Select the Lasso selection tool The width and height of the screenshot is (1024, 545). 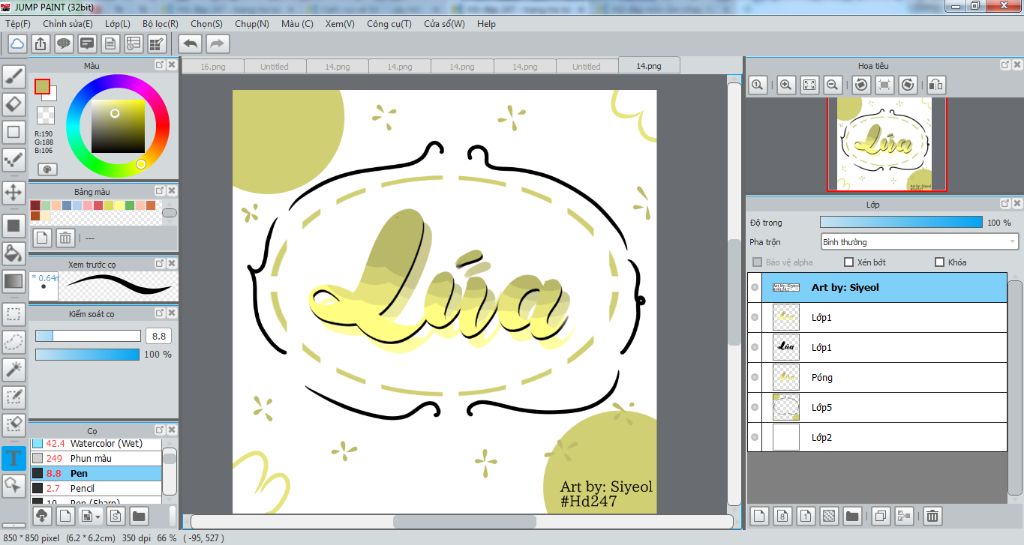point(14,341)
